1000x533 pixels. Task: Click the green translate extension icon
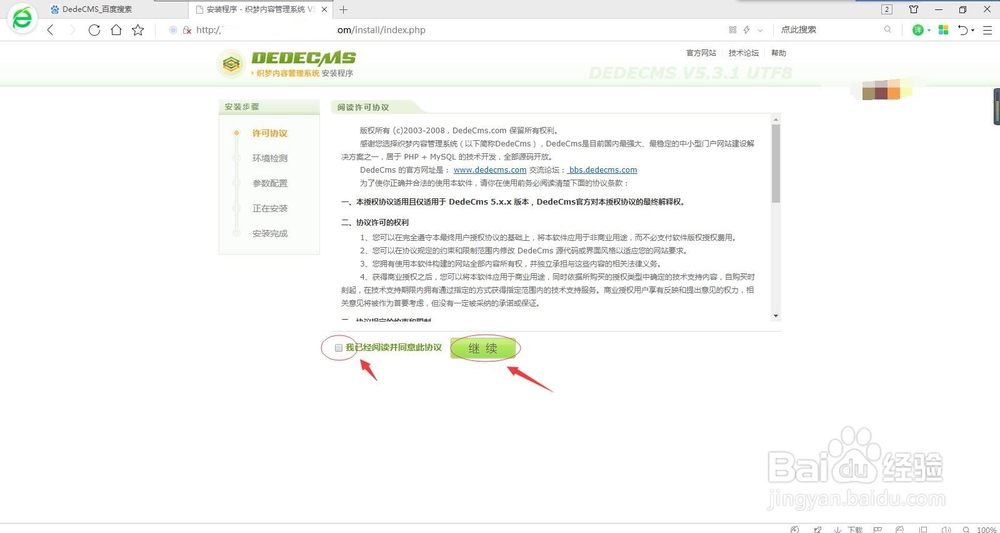tap(918, 30)
